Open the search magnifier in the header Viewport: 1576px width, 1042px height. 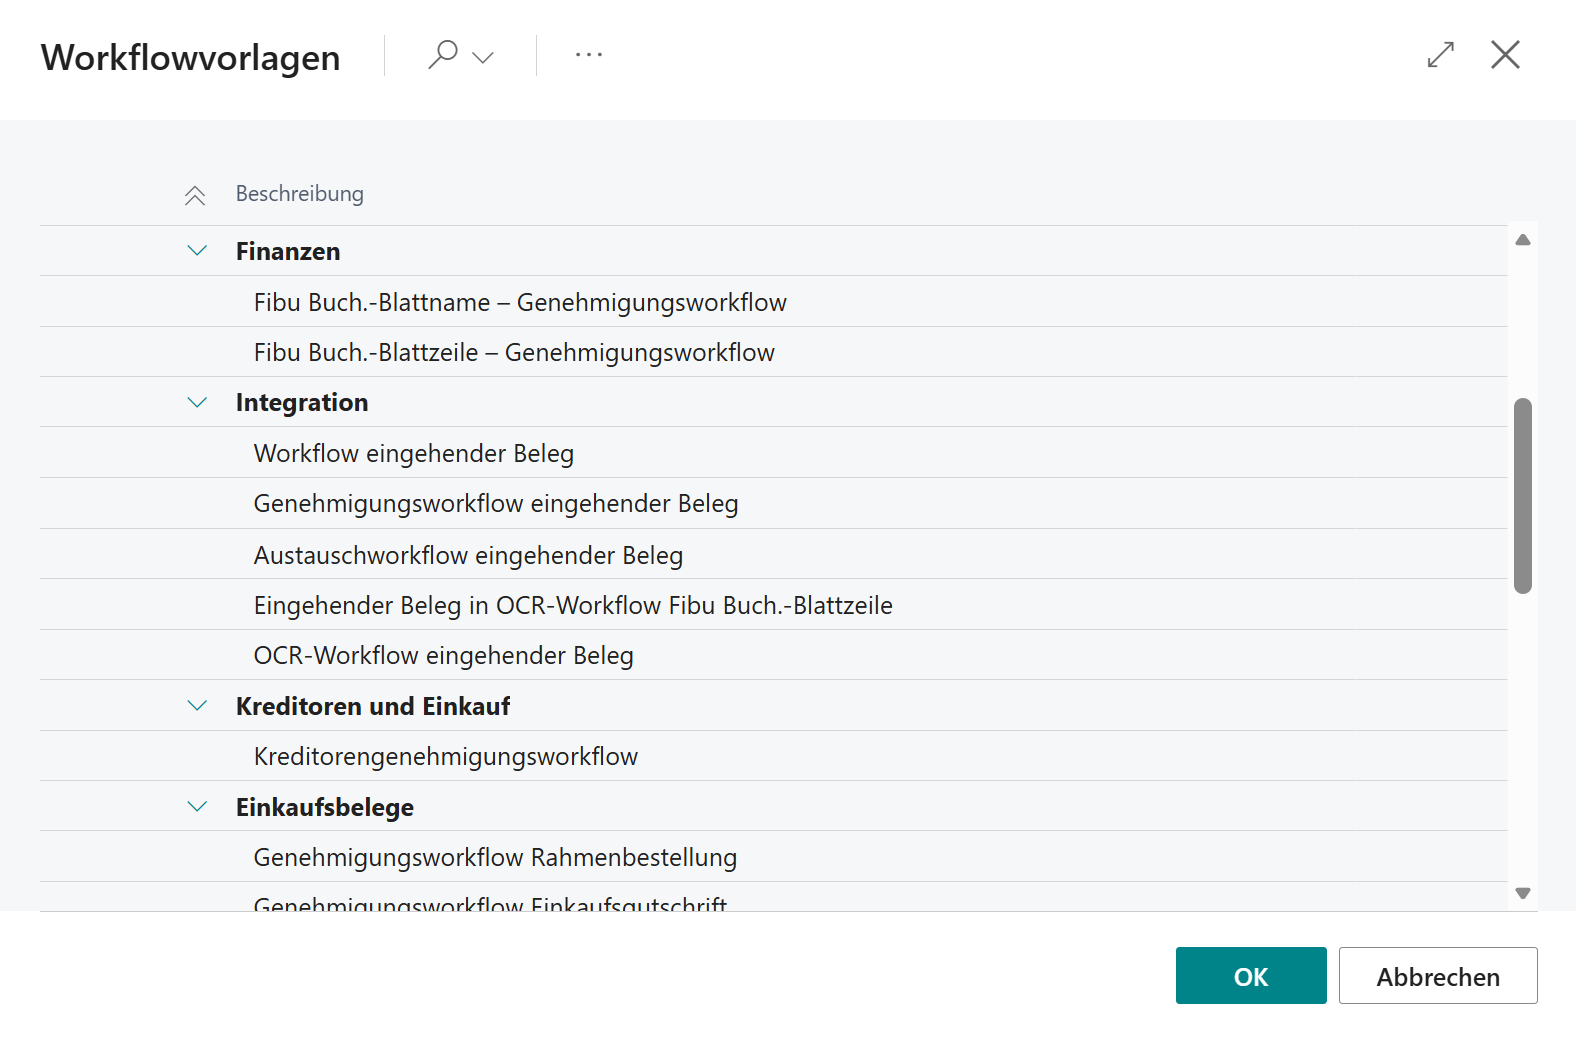(443, 55)
